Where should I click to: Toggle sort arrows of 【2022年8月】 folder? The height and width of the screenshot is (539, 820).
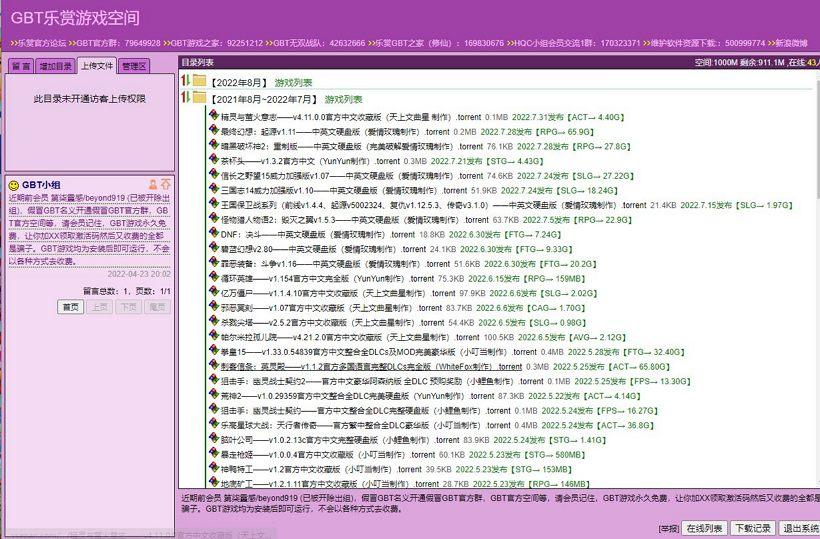tap(185, 81)
